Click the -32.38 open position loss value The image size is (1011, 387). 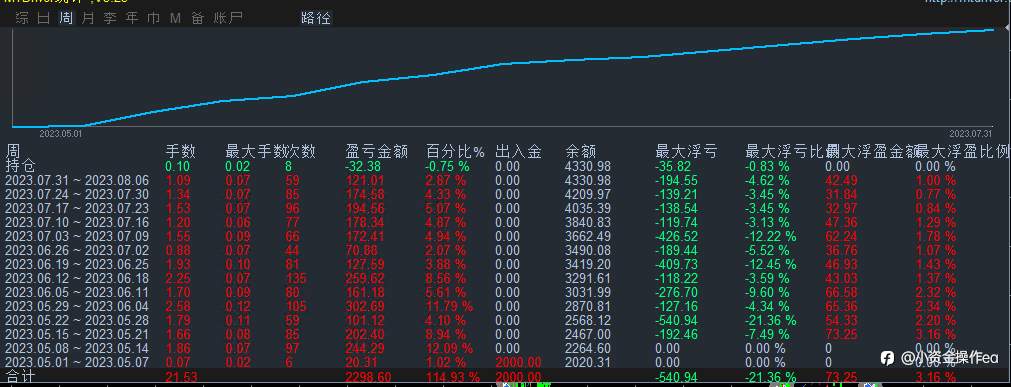click(363, 166)
